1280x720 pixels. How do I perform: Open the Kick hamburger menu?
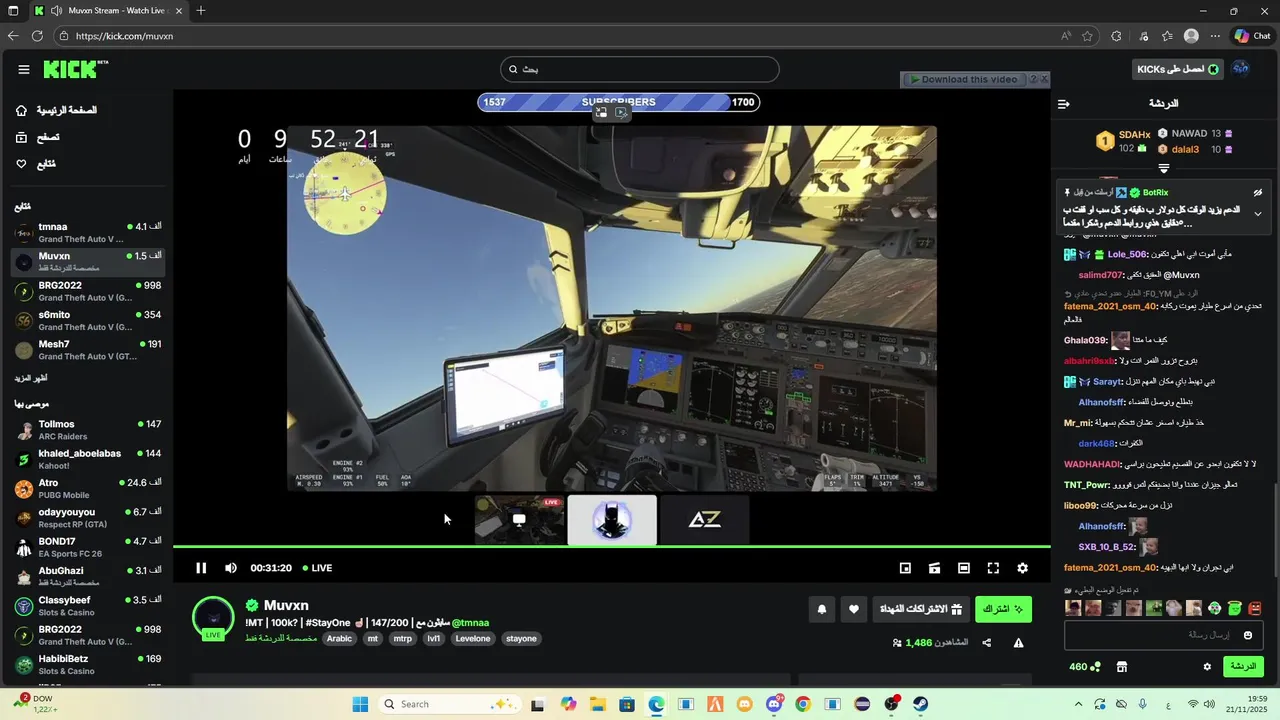coord(23,69)
